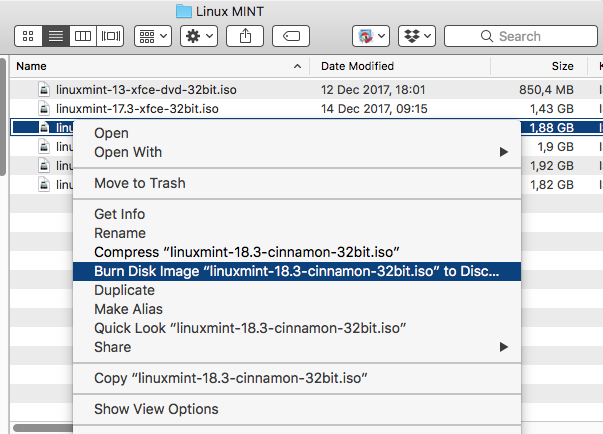603x434 pixels.
Task: Click the date 14 Dec 2017, 09:15
Action: (374, 109)
